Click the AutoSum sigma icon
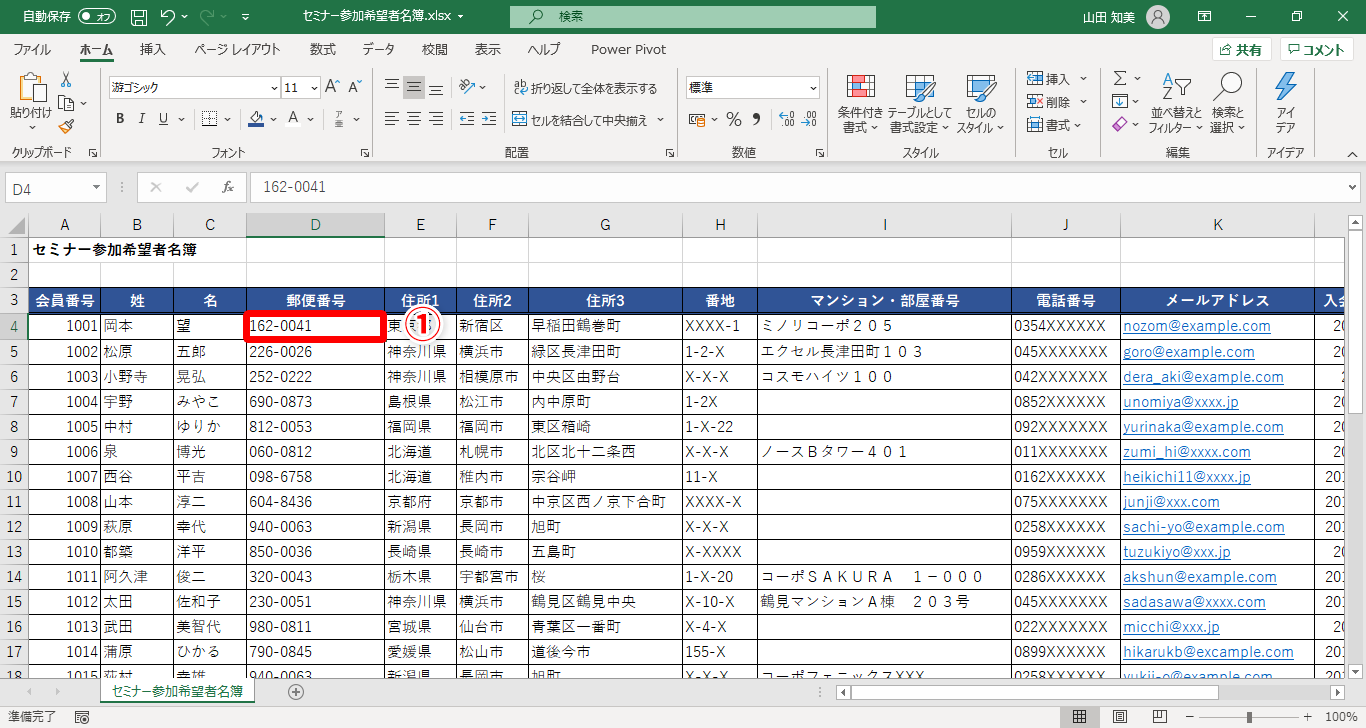This screenshot has width=1366, height=728. coord(1120,78)
